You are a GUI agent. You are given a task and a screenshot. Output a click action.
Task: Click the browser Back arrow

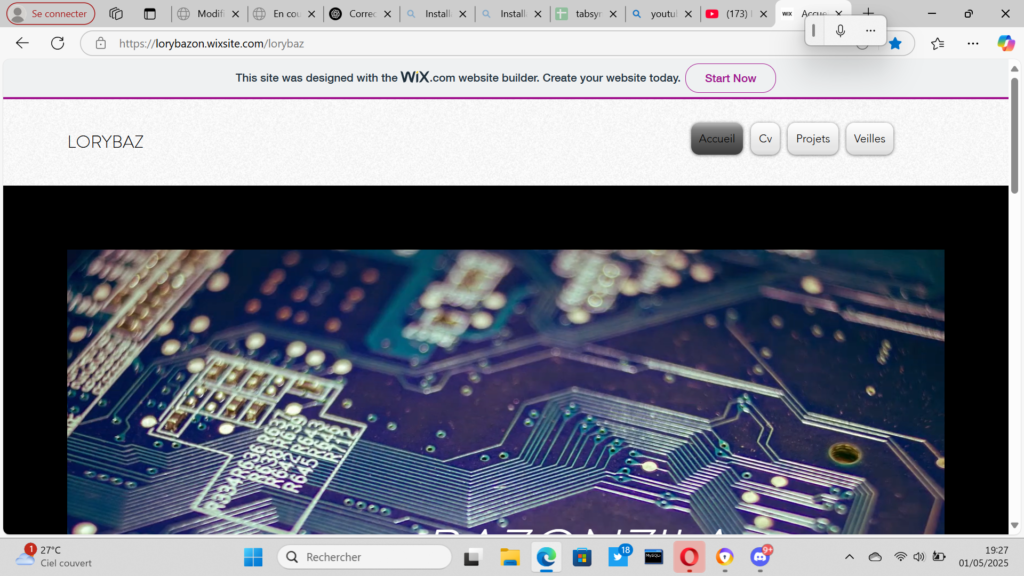tap(22, 43)
